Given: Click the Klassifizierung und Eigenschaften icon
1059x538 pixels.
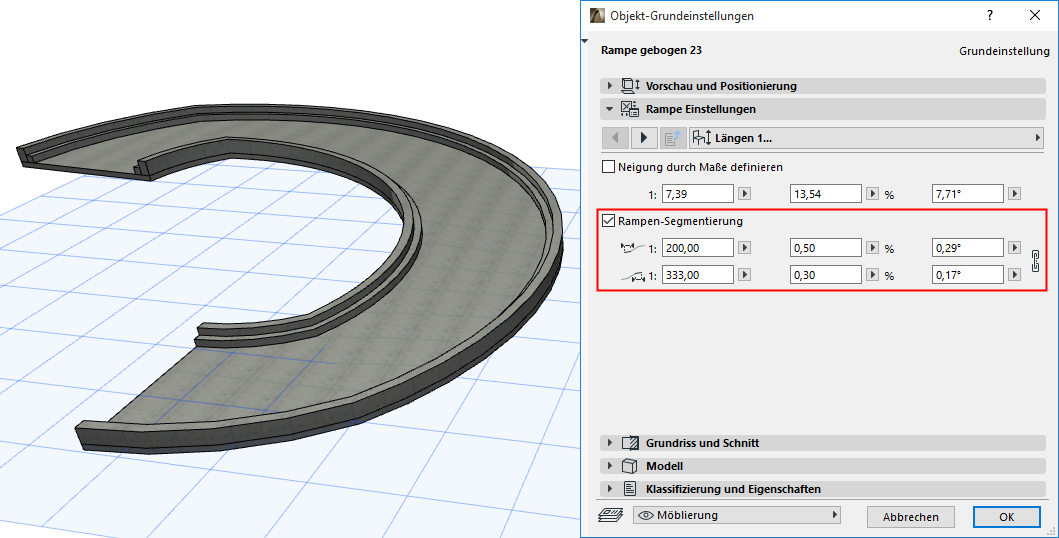Looking at the screenshot, I should coord(629,489).
